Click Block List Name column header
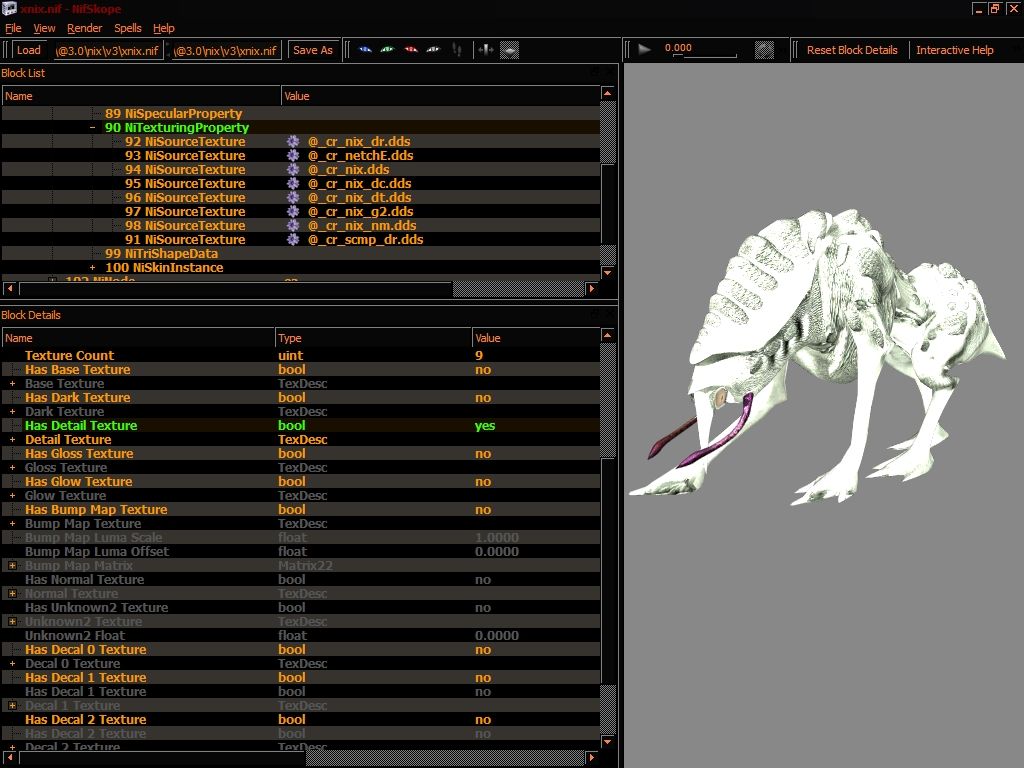 point(141,96)
